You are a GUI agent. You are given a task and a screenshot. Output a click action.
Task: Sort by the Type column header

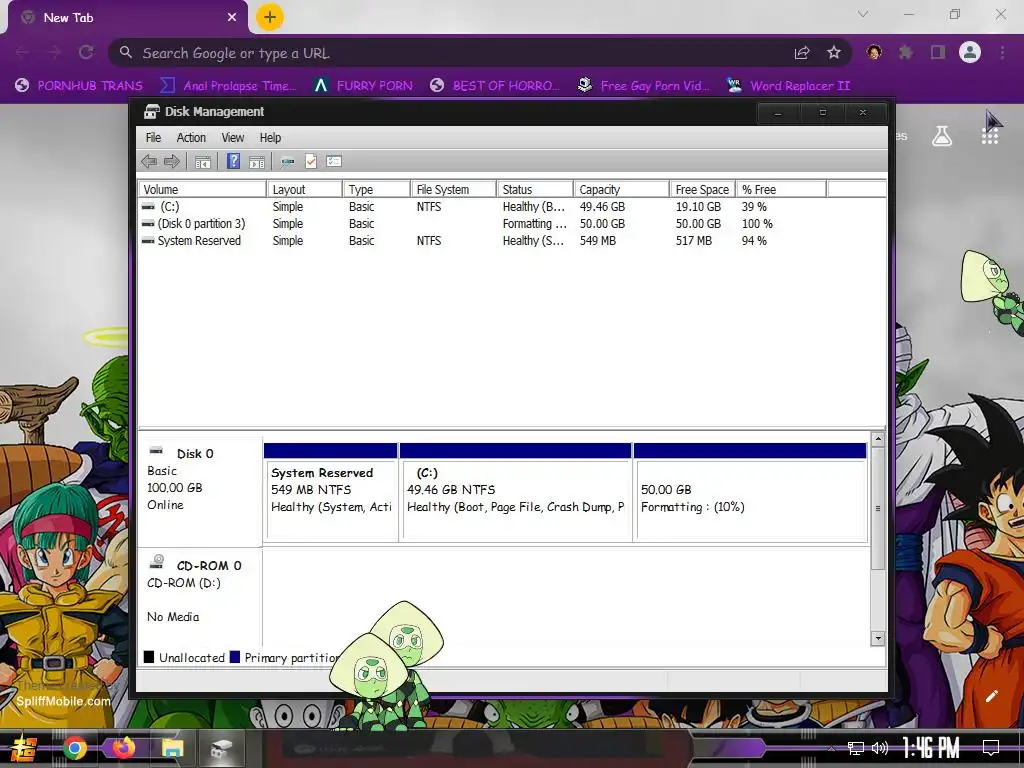(x=377, y=189)
